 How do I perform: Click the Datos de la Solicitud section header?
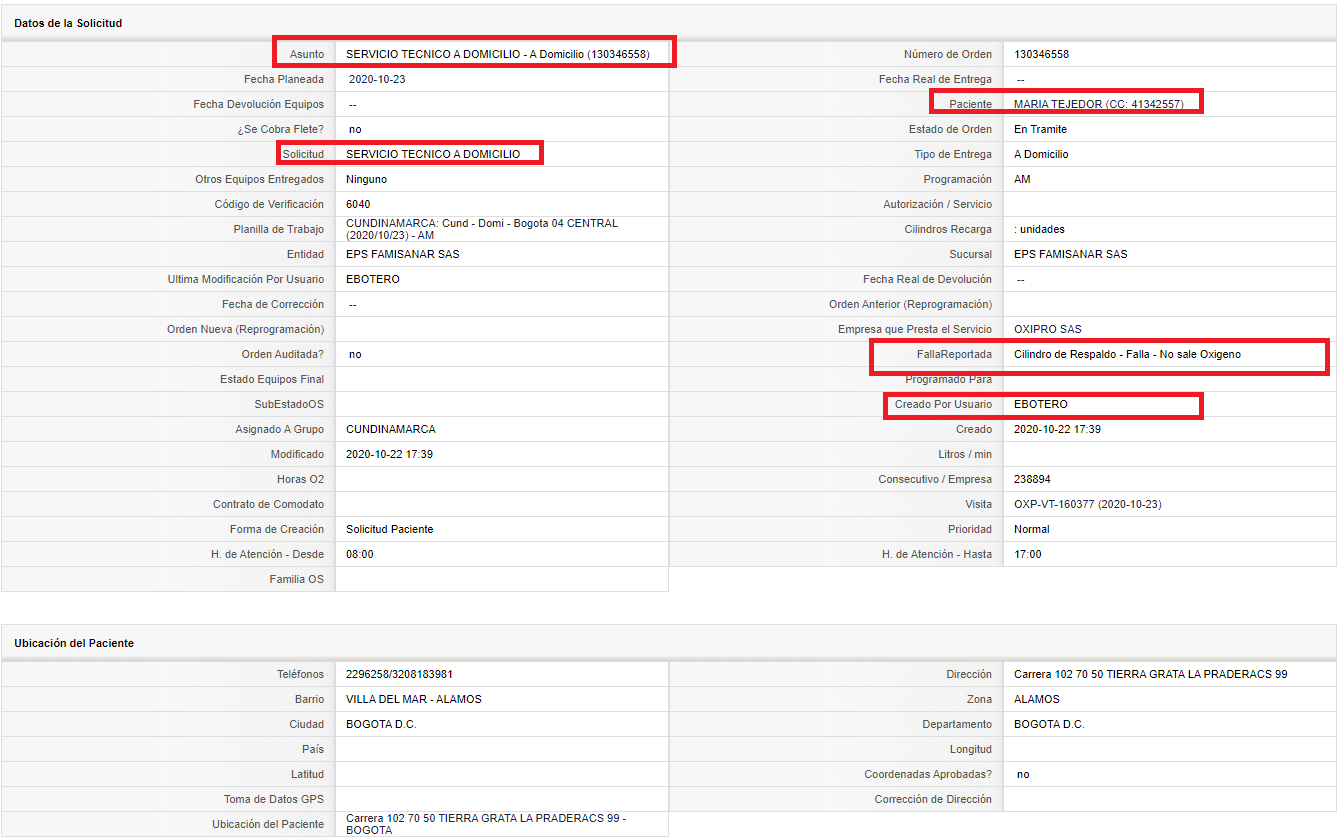tap(68, 23)
